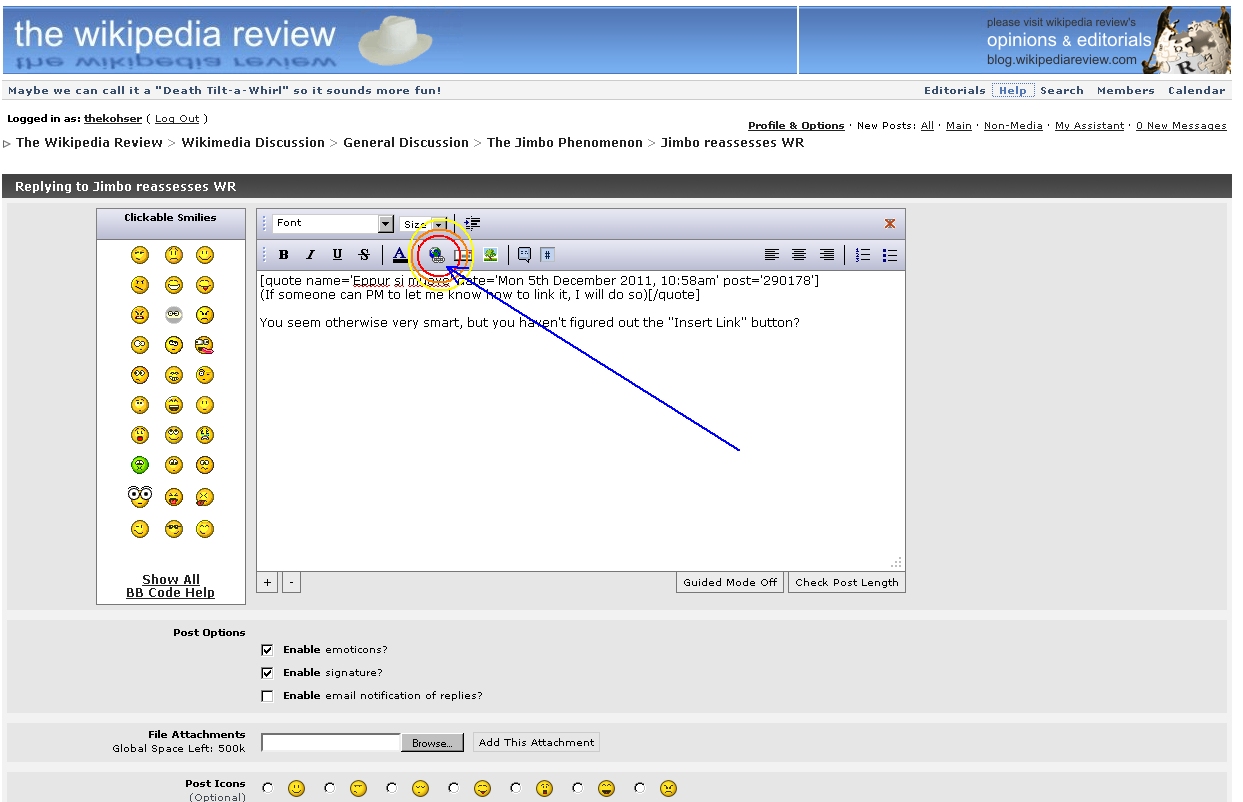Go to Calendar in the navigation bar
The image size is (1243, 802).
click(x=1196, y=90)
